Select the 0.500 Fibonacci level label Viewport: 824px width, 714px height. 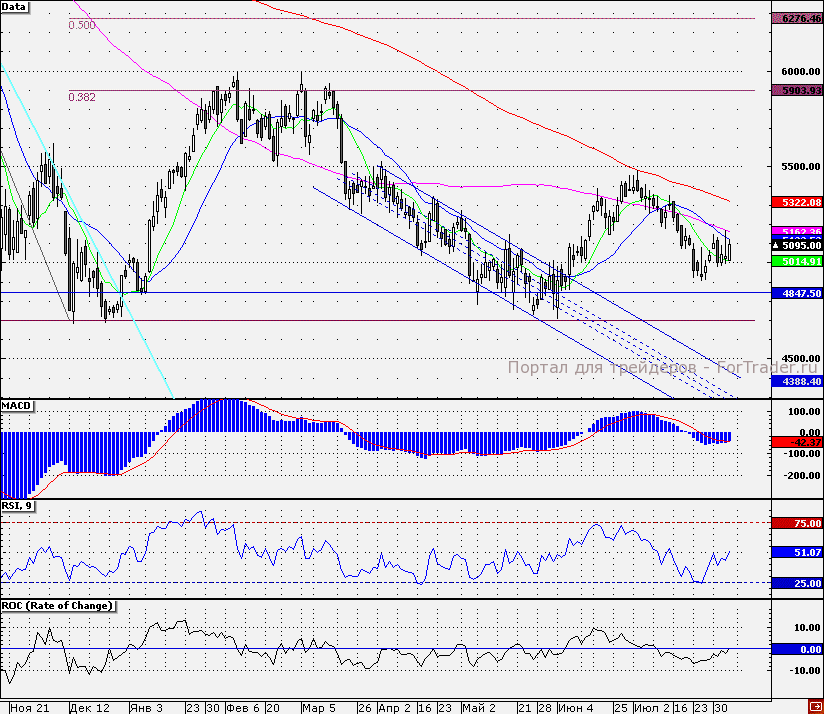[x=82, y=25]
